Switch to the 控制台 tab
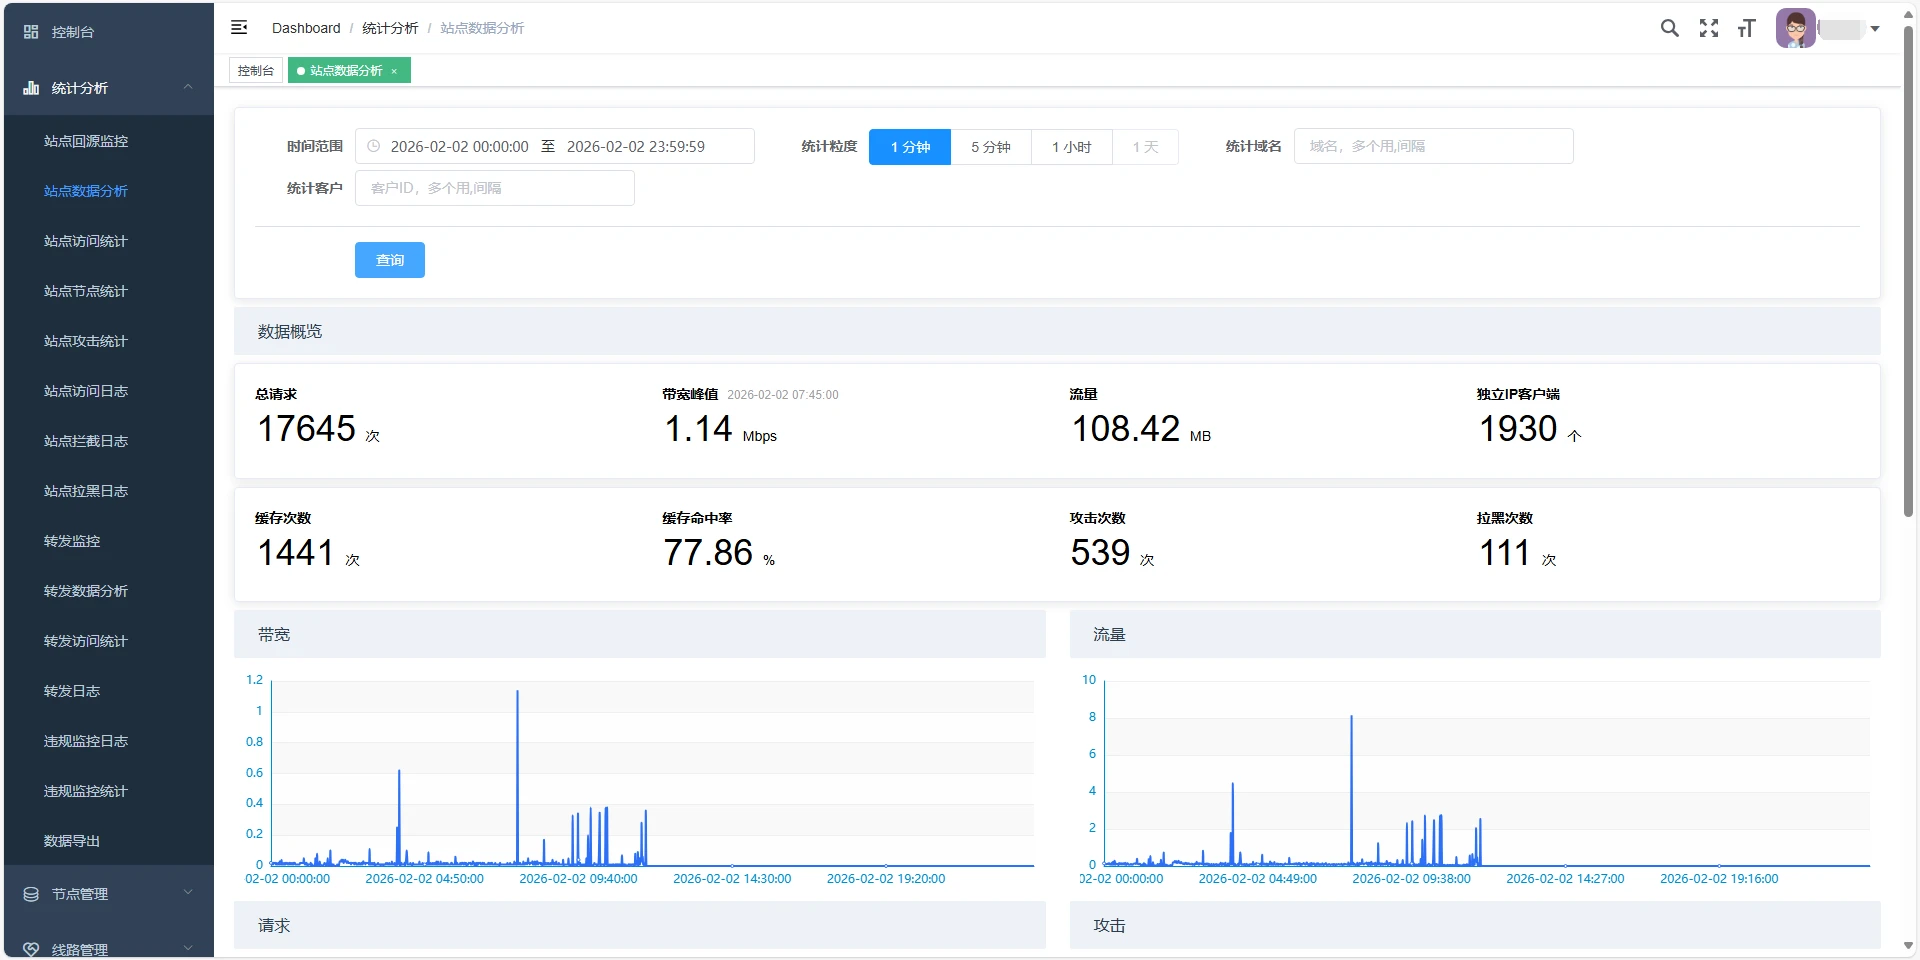Screen dimensions: 1920x960 256,71
